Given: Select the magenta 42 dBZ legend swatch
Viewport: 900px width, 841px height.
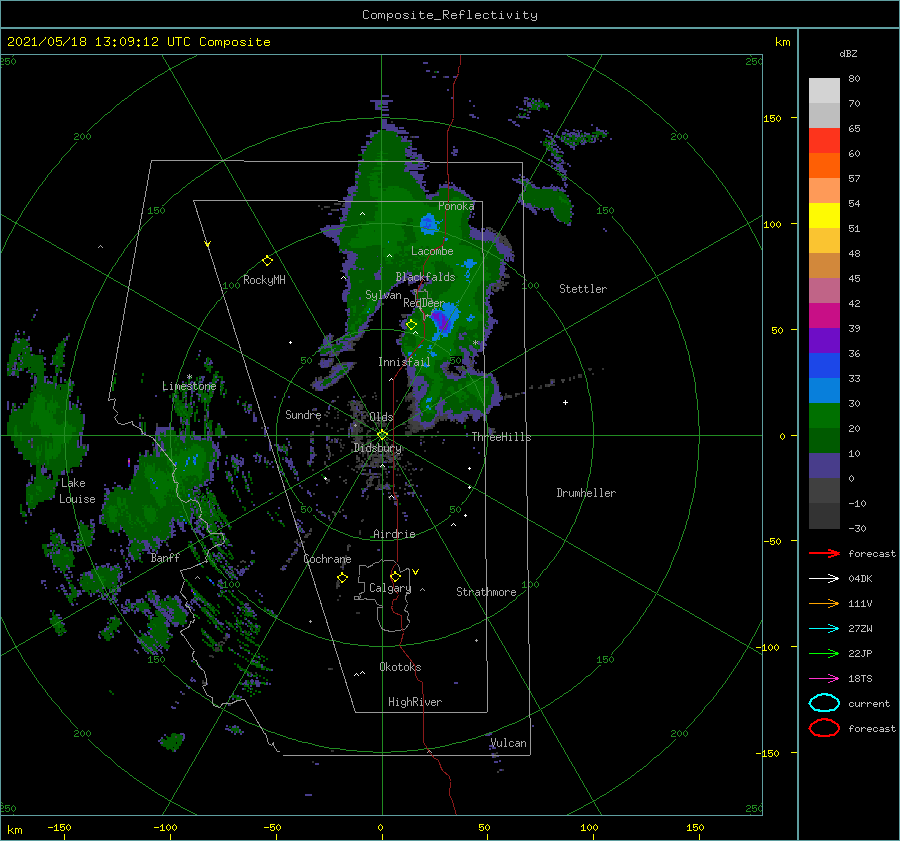Looking at the screenshot, I should (824, 315).
